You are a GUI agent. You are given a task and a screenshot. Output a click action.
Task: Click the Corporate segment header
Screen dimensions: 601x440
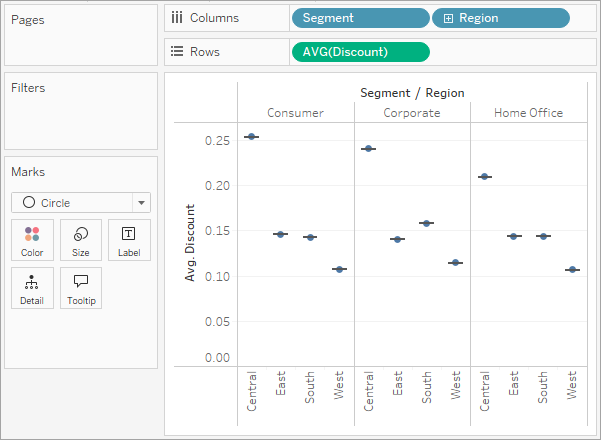(x=412, y=113)
